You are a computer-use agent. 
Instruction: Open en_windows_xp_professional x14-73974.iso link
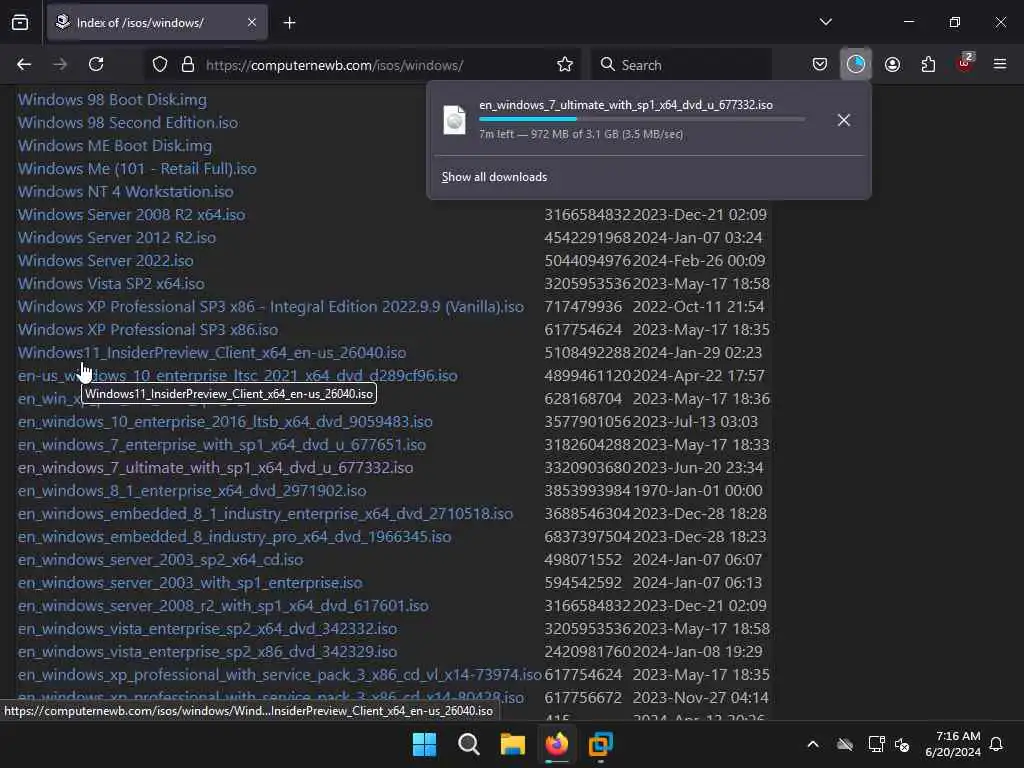280,675
